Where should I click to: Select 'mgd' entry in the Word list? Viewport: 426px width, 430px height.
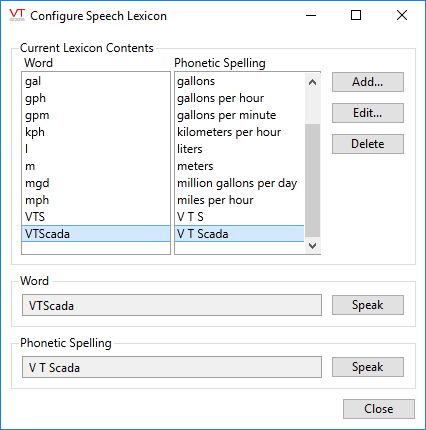coord(96,183)
